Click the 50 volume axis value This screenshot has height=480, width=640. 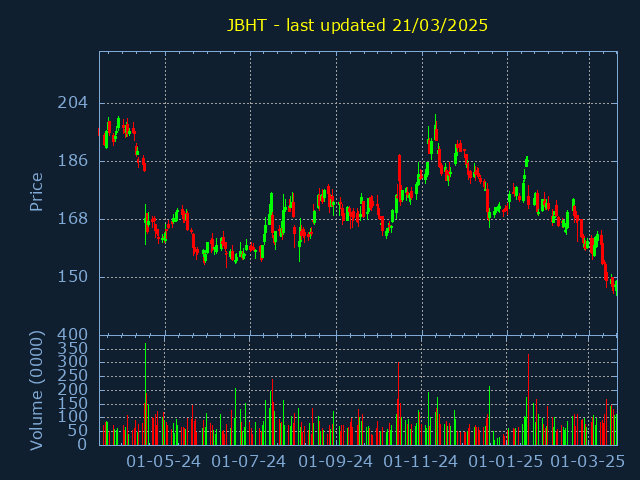point(77,430)
